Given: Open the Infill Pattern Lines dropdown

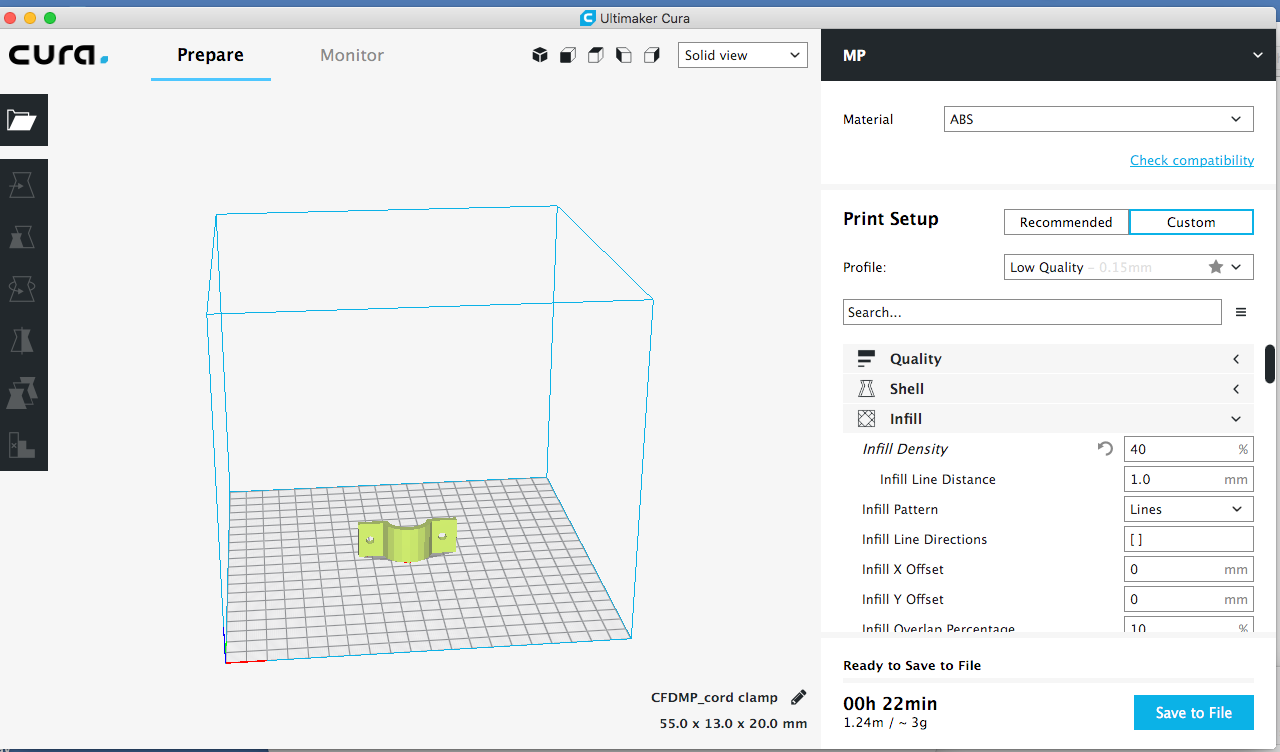Looking at the screenshot, I should (x=1188, y=509).
